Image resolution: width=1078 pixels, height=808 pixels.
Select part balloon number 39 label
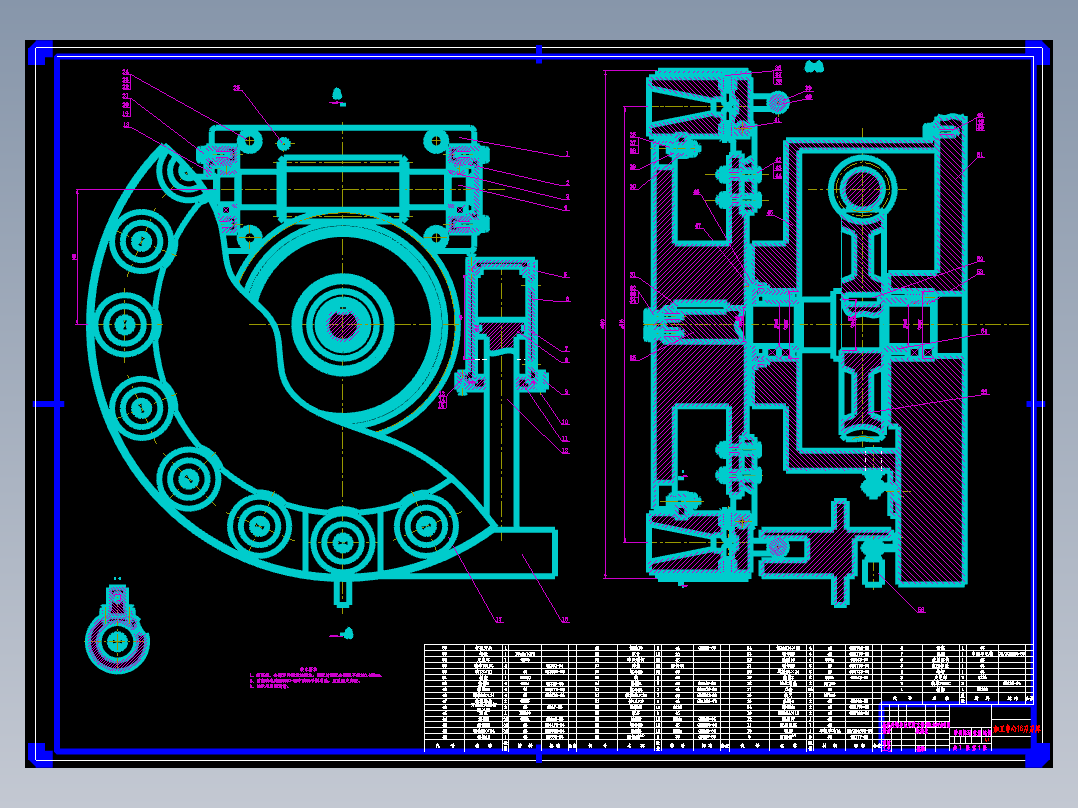tap(808, 89)
